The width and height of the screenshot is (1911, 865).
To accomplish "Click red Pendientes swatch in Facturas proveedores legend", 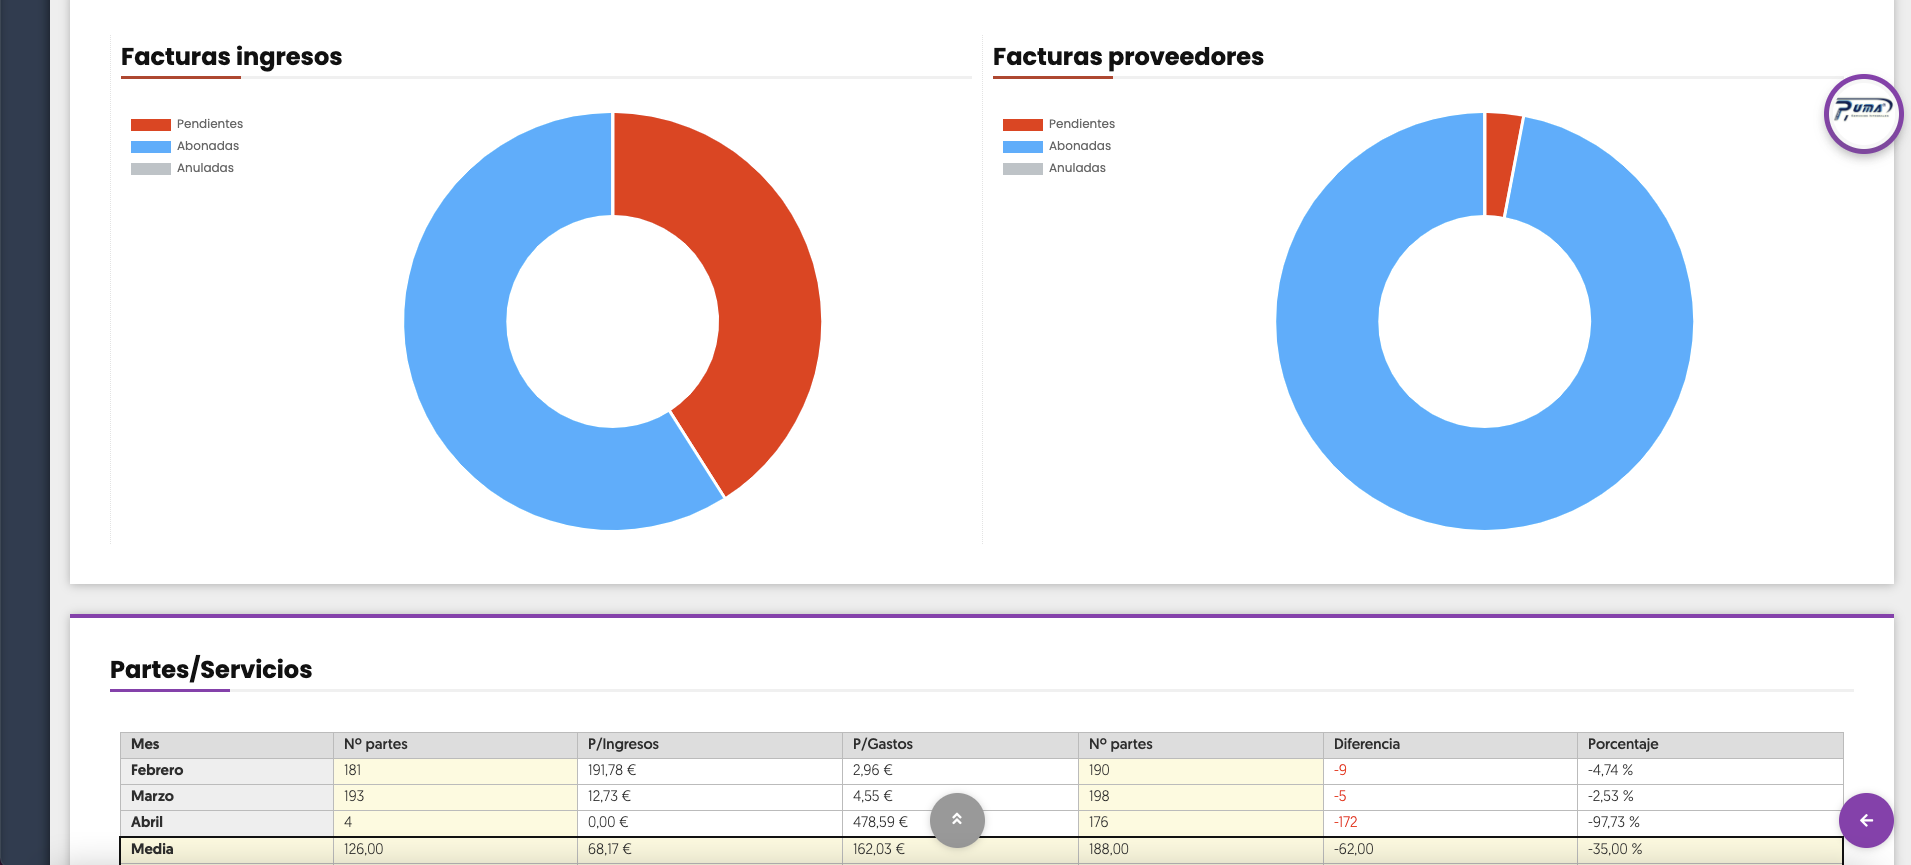I will click(x=1022, y=125).
